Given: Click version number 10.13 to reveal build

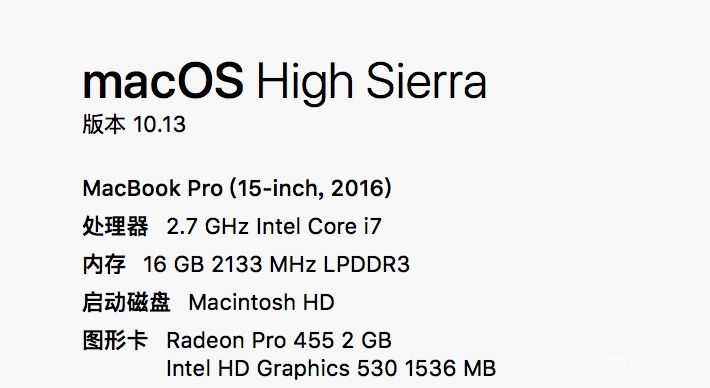Looking at the screenshot, I should (x=159, y=125).
